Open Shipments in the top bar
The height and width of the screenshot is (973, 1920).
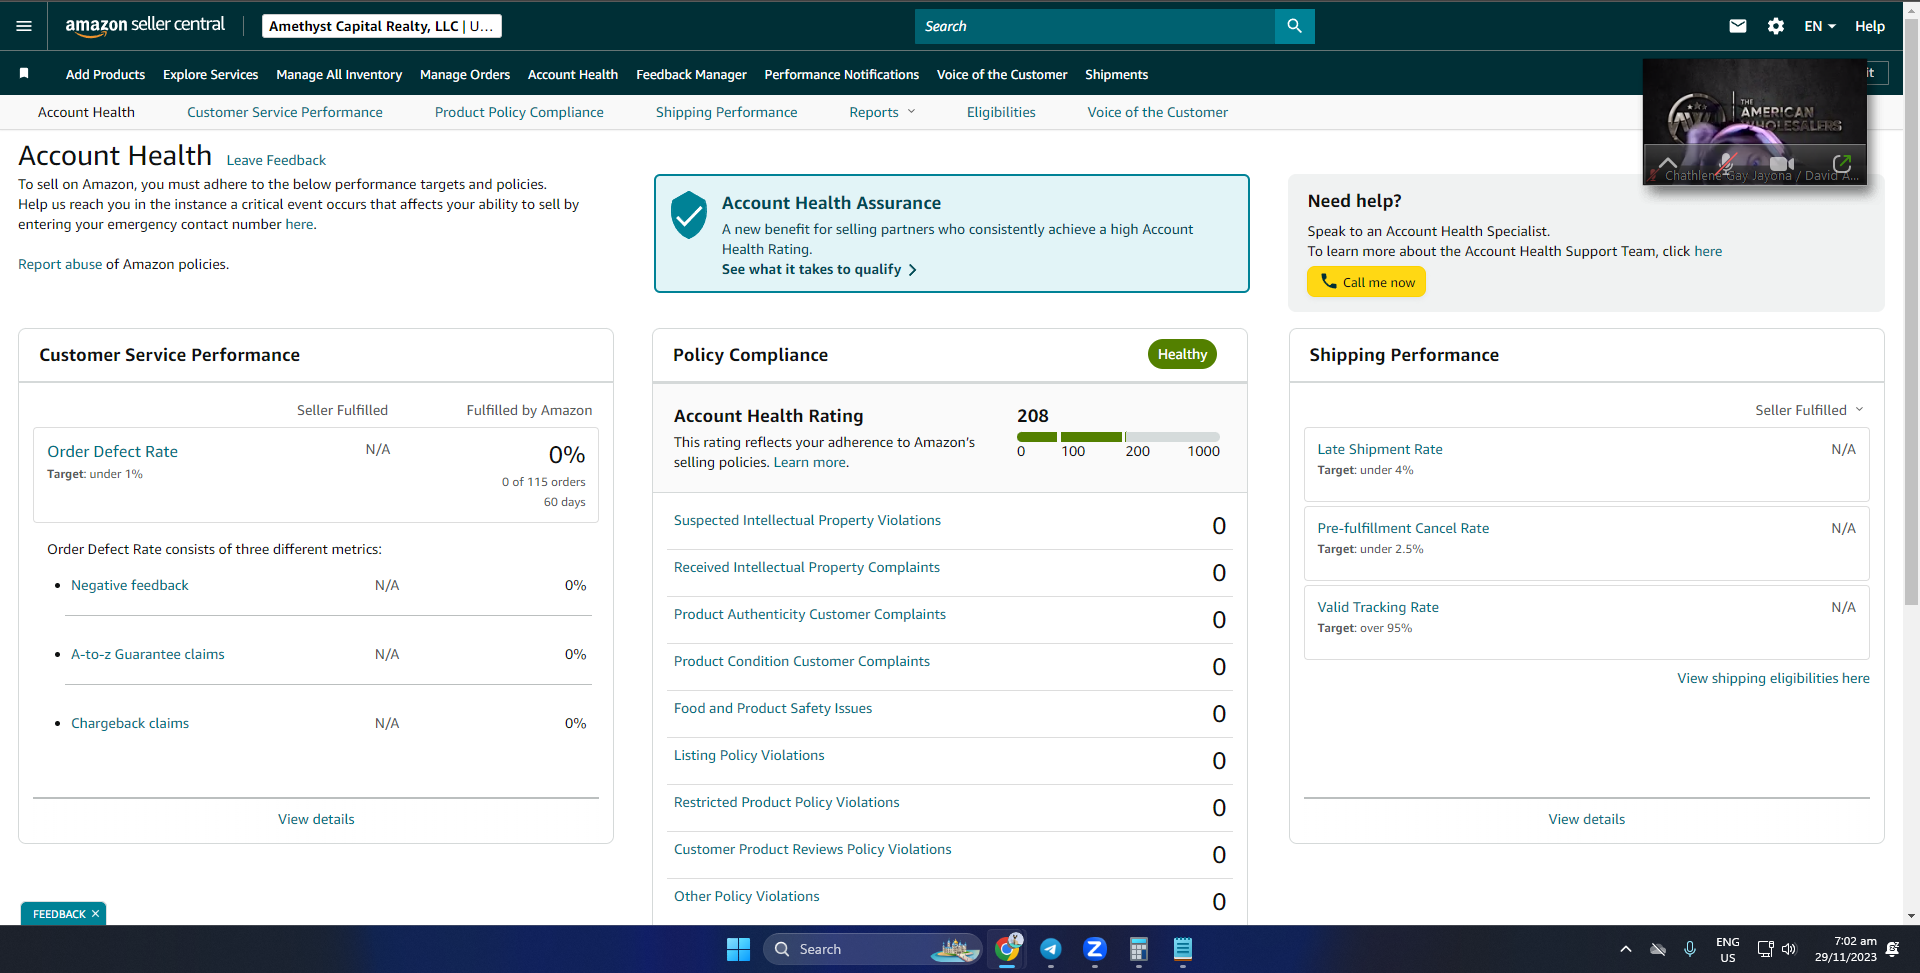coord(1116,74)
